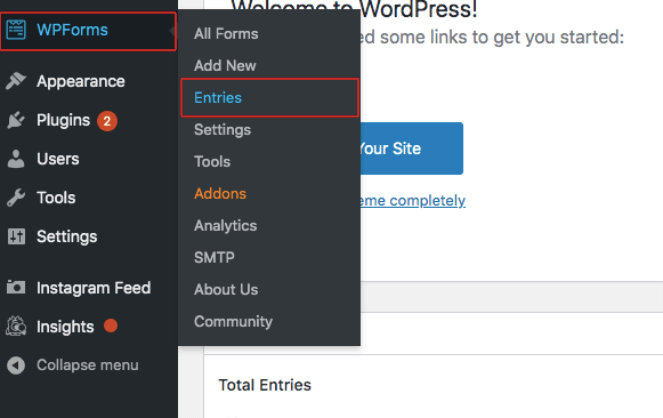Click the Insights MonsterInsights icon
Screen dimensions: 663x418
coord(16,326)
